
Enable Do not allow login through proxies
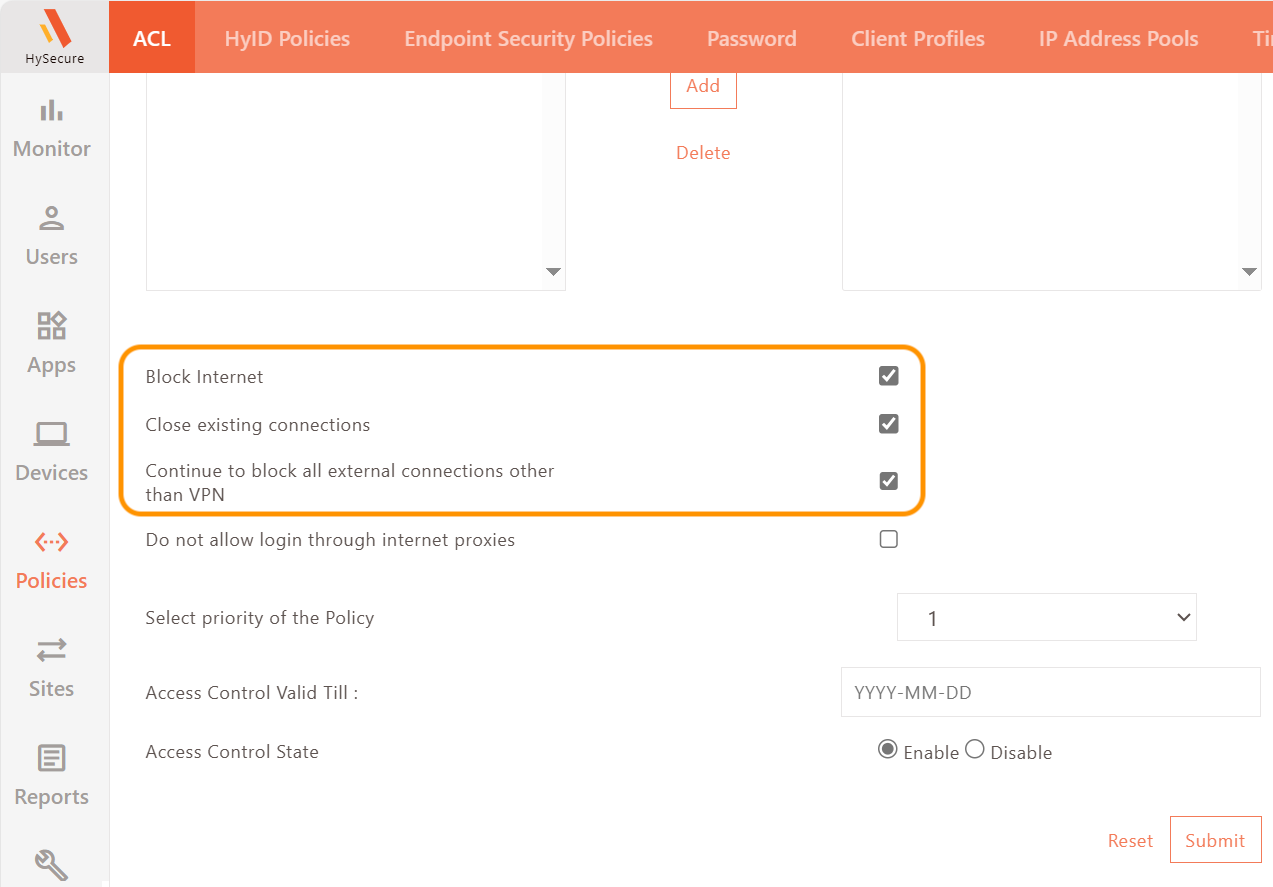coord(888,540)
